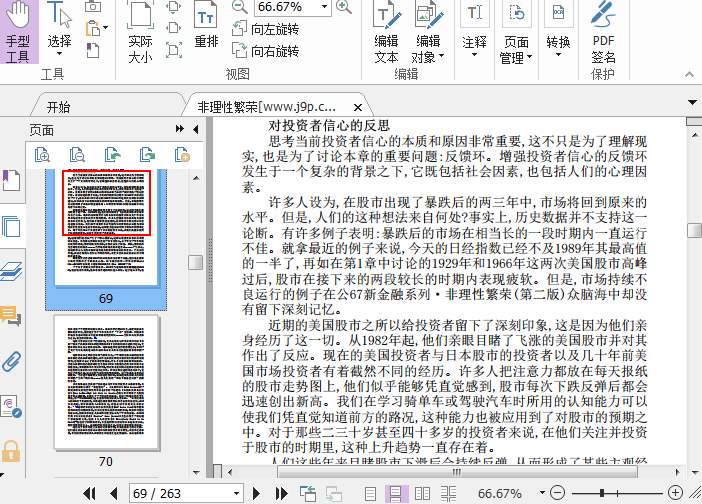Open the Select tool (选择)

coord(59,30)
